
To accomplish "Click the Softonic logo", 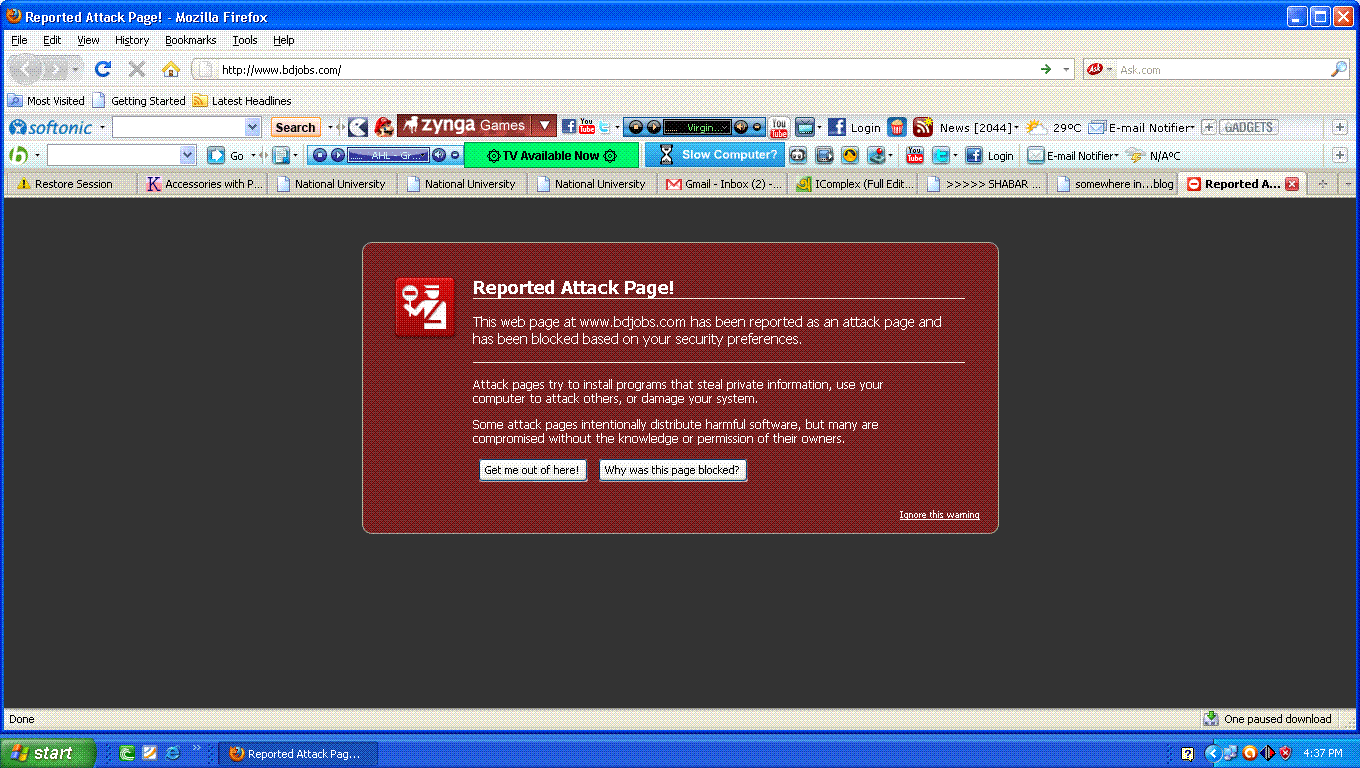I will pyautogui.click(x=50, y=127).
